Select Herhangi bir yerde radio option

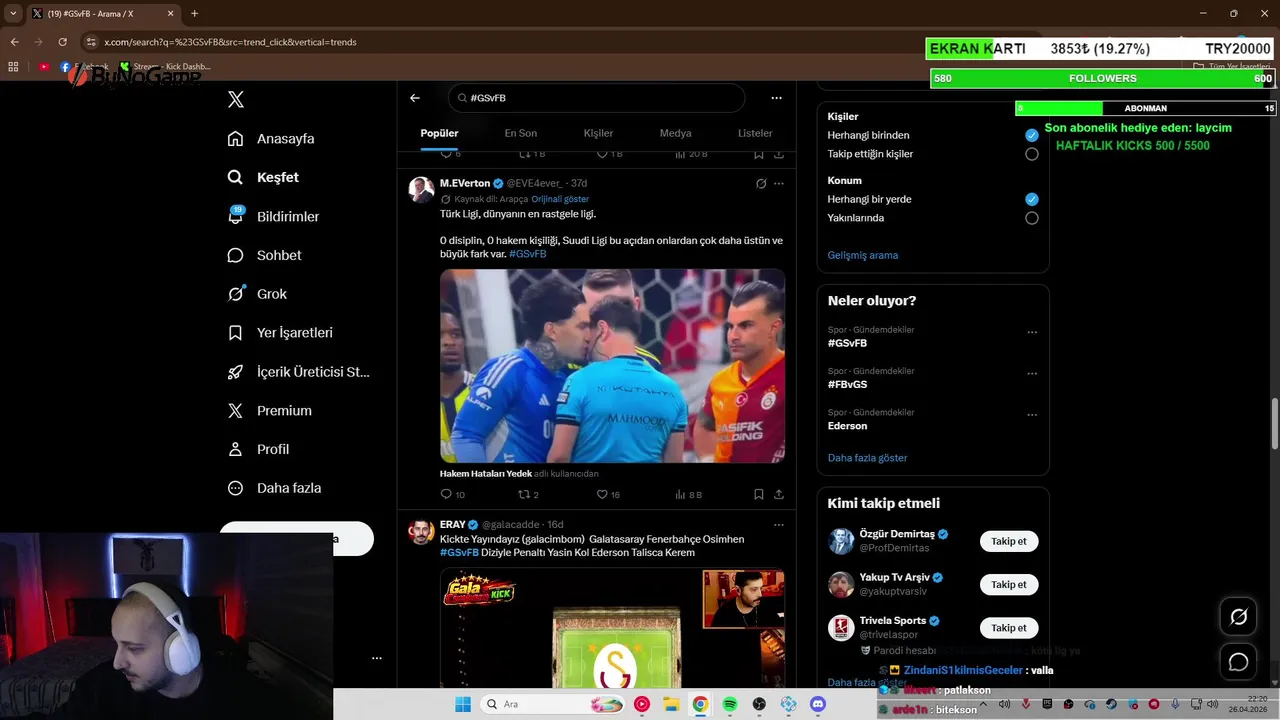click(x=1031, y=199)
